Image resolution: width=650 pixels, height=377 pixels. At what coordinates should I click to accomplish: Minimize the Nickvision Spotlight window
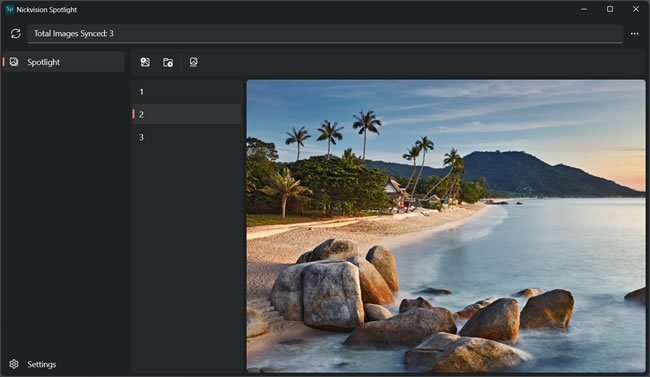[584, 9]
